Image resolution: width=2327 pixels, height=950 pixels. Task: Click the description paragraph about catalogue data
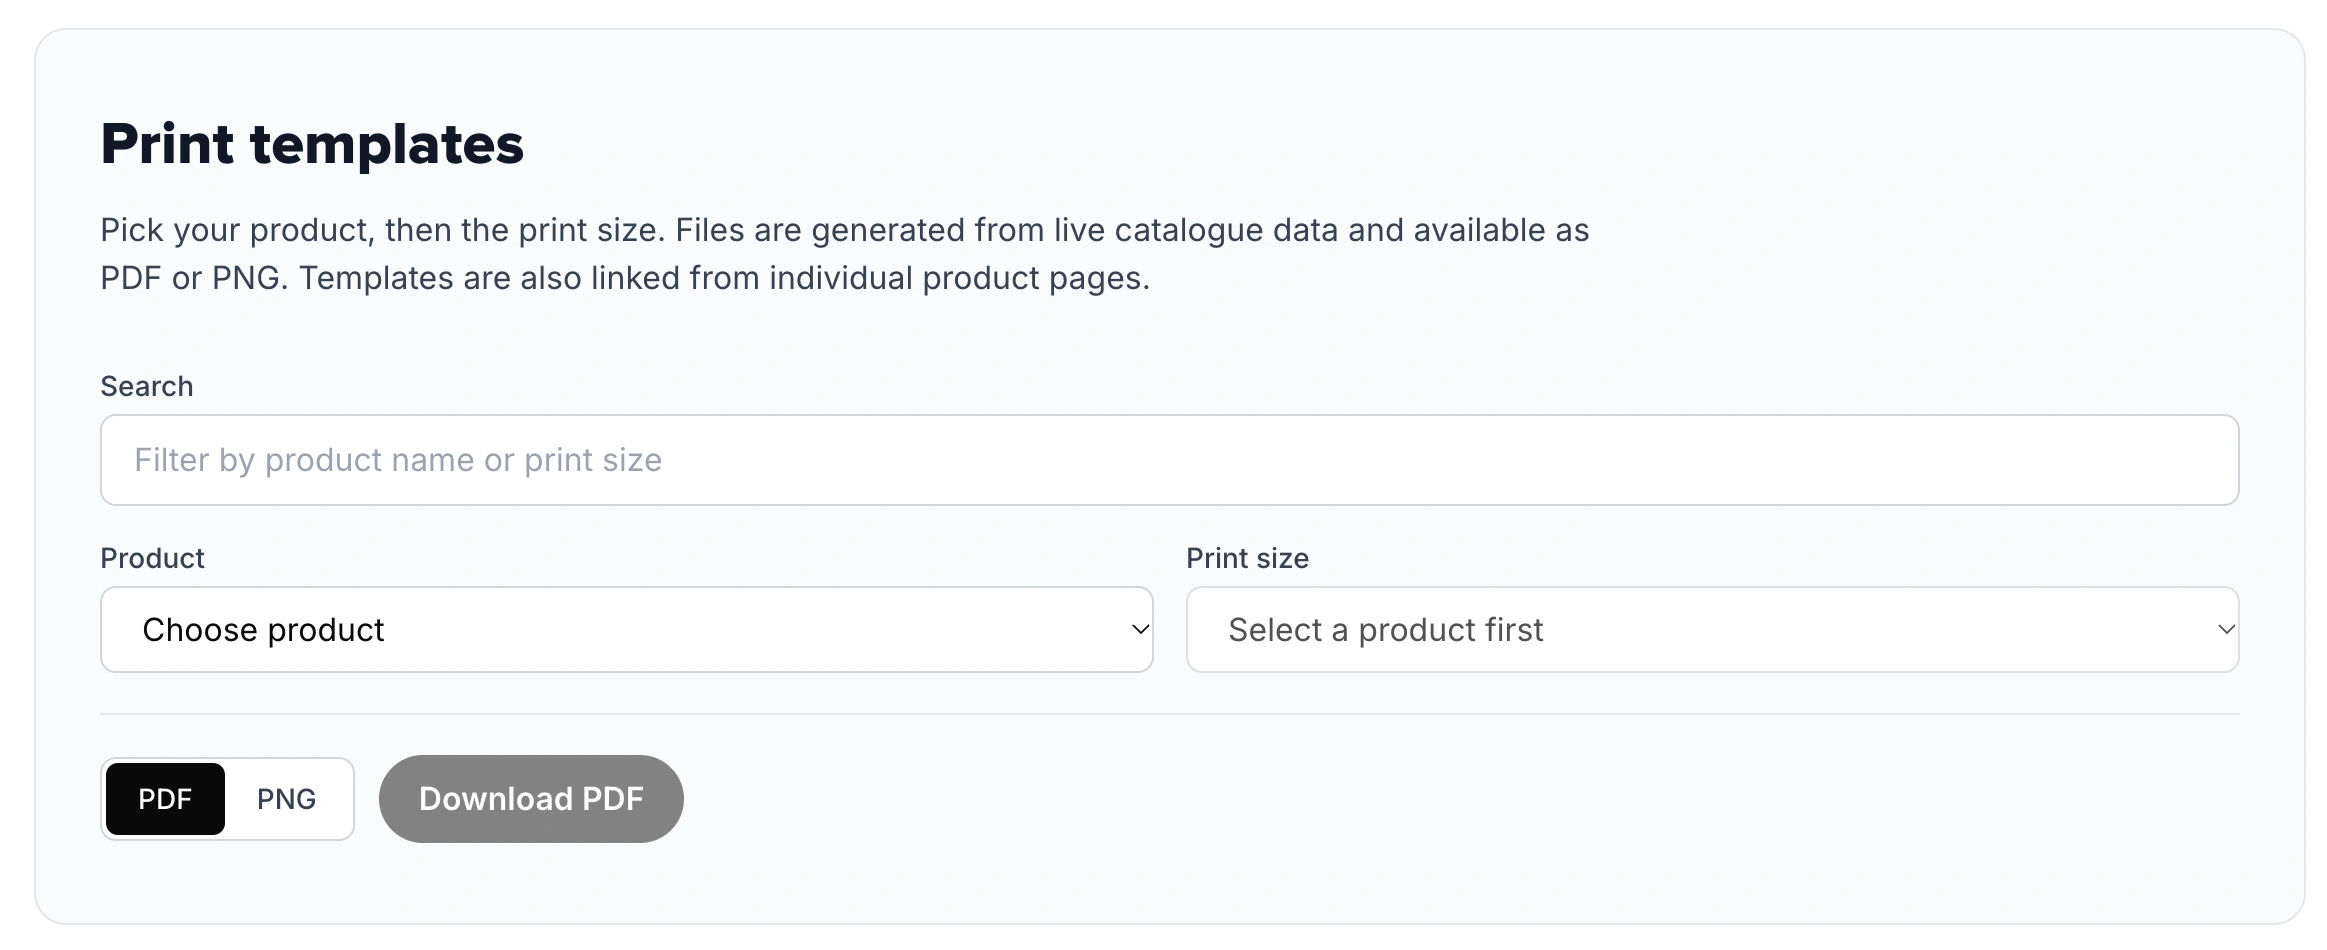tap(844, 254)
